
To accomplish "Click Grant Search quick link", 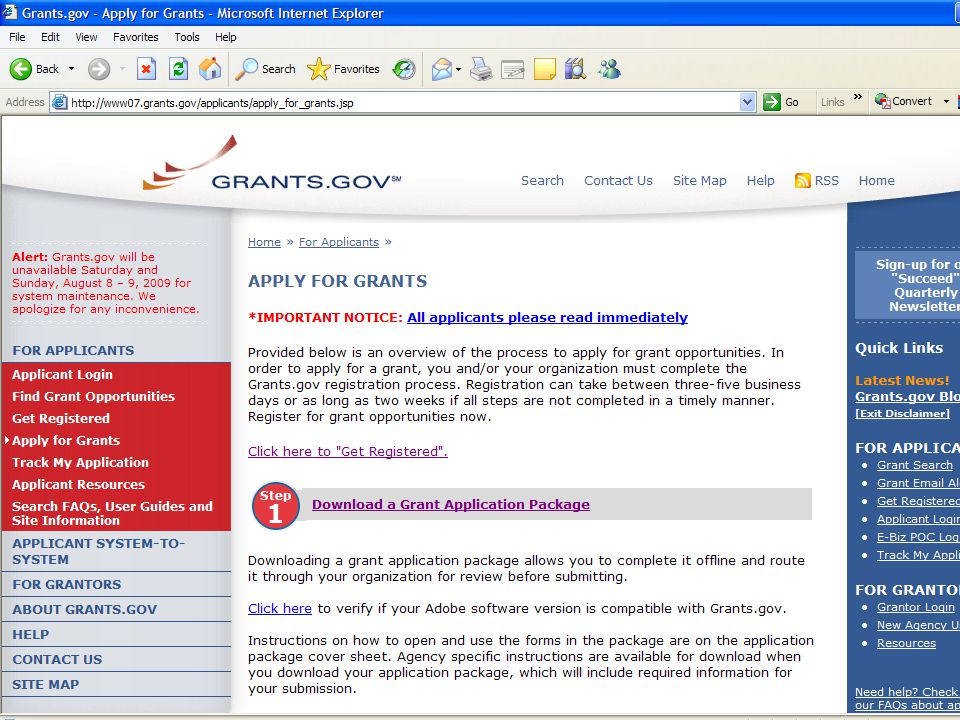I will click(915, 465).
